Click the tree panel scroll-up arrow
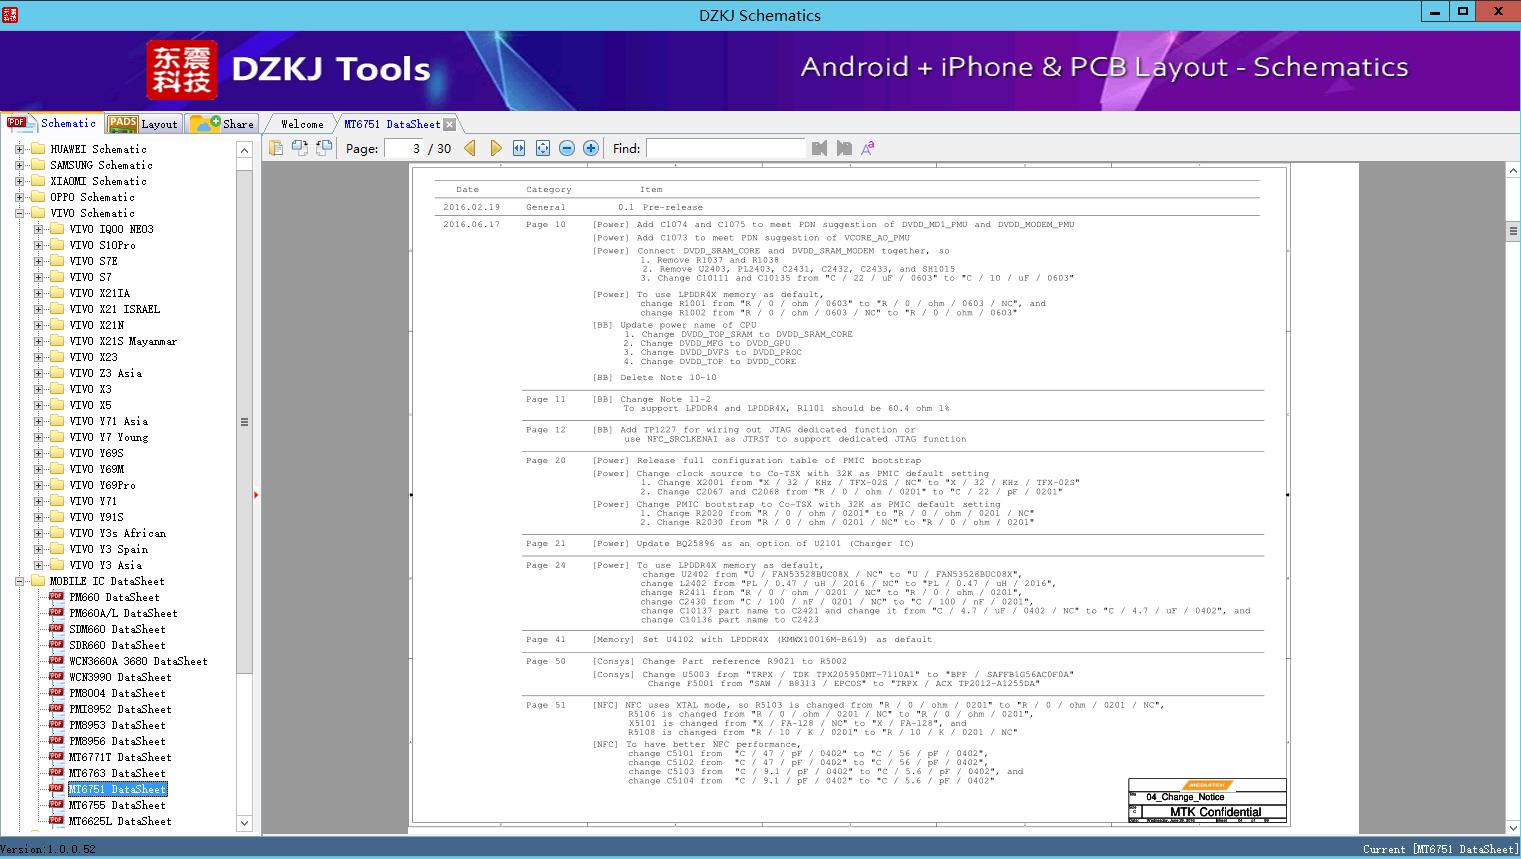The width and height of the screenshot is (1521, 859). pos(244,150)
